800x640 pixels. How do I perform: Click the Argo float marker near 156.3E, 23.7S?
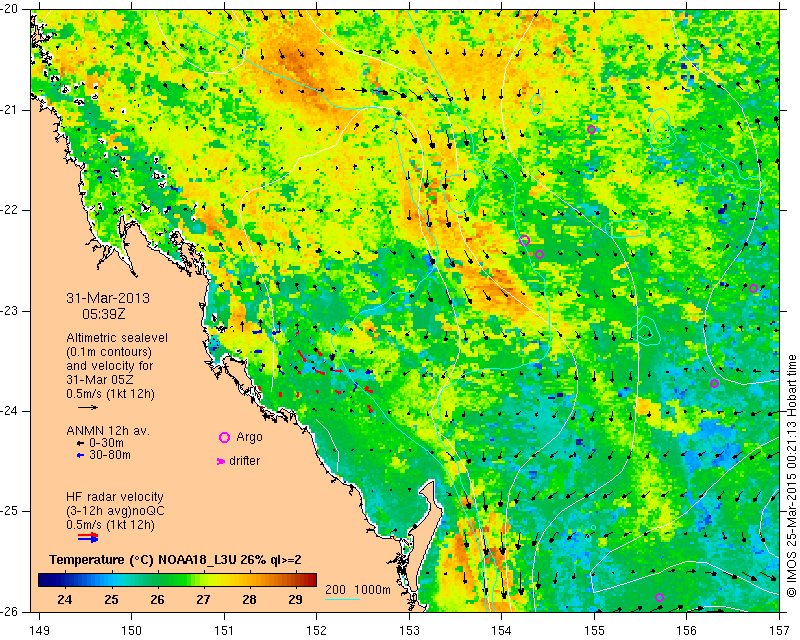tap(714, 383)
